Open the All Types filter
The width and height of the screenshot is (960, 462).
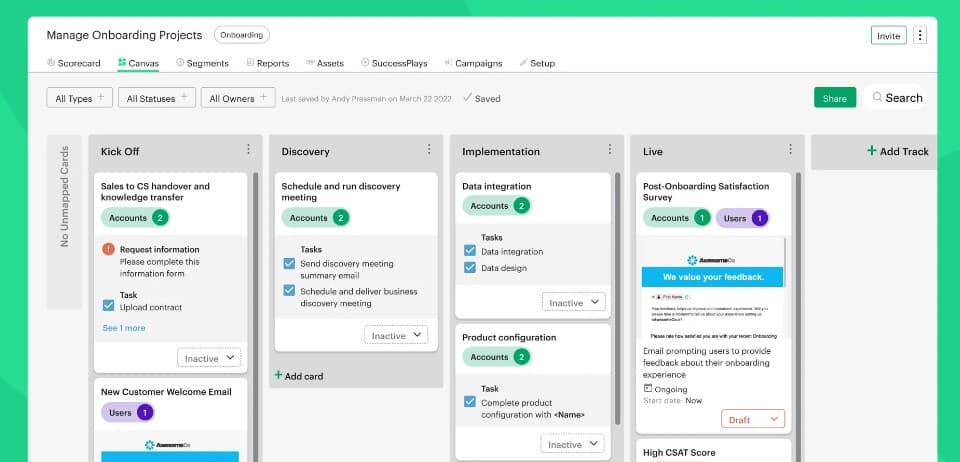(x=80, y=98)
